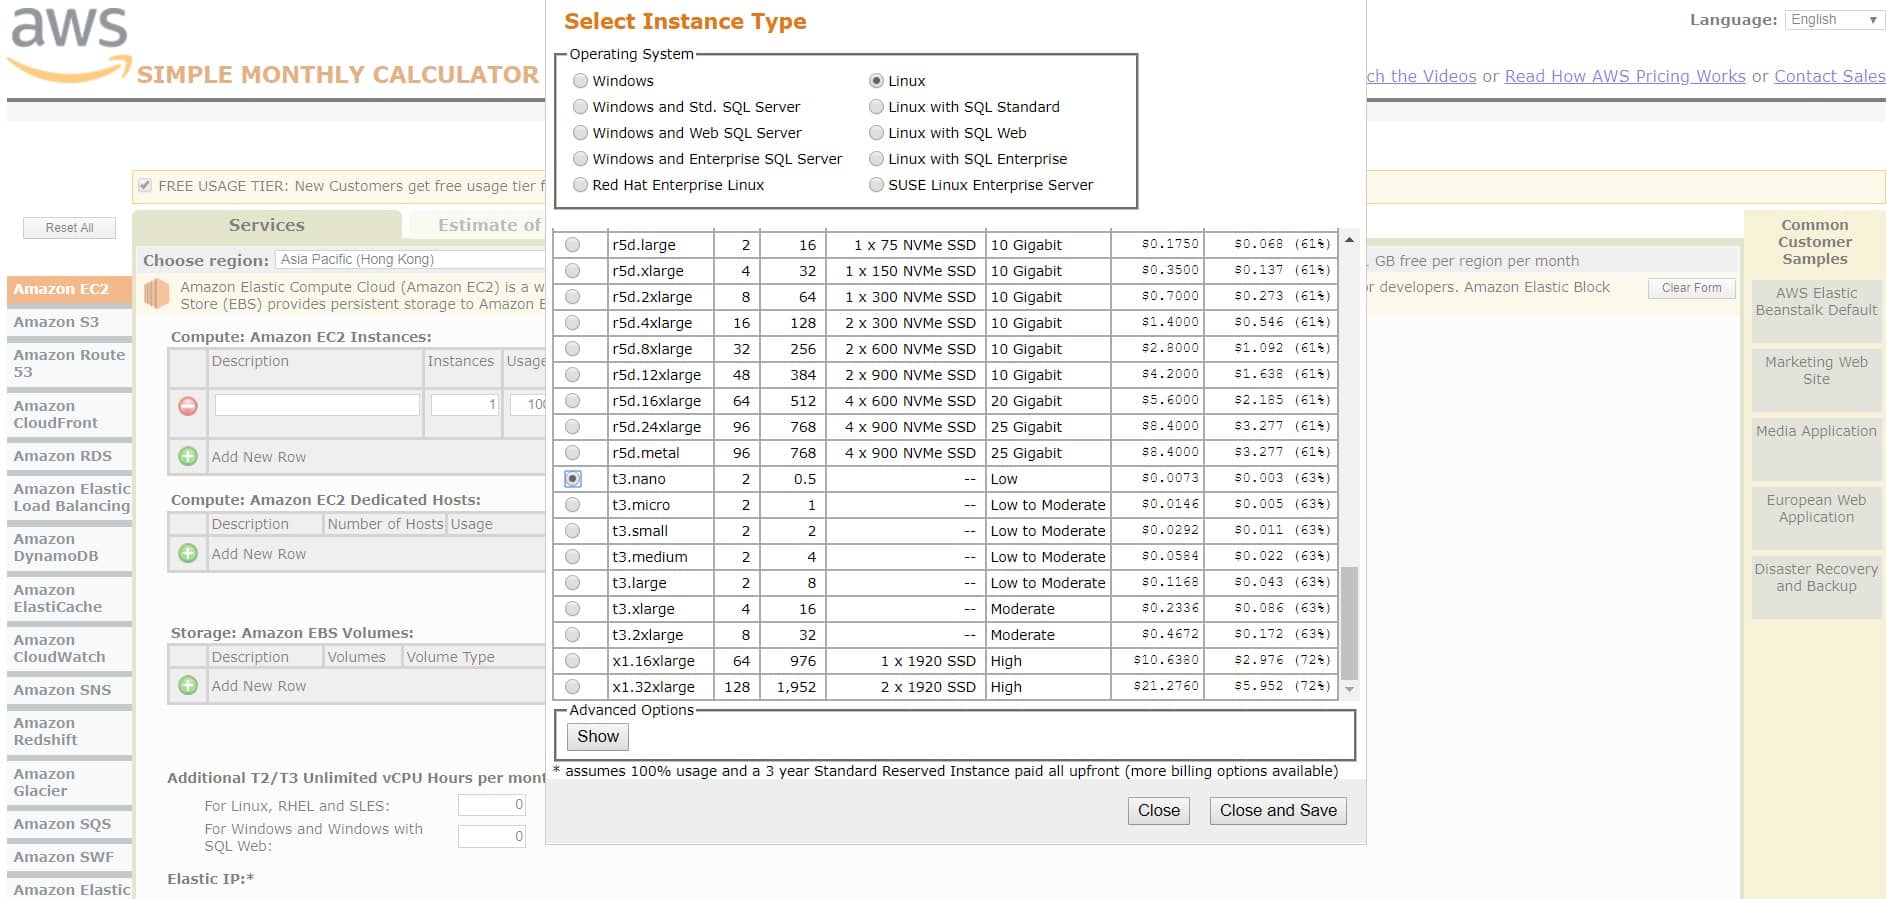The image size is (1887, 899).
Task: Click the Clear Form button
Action: pos(1691,288)
